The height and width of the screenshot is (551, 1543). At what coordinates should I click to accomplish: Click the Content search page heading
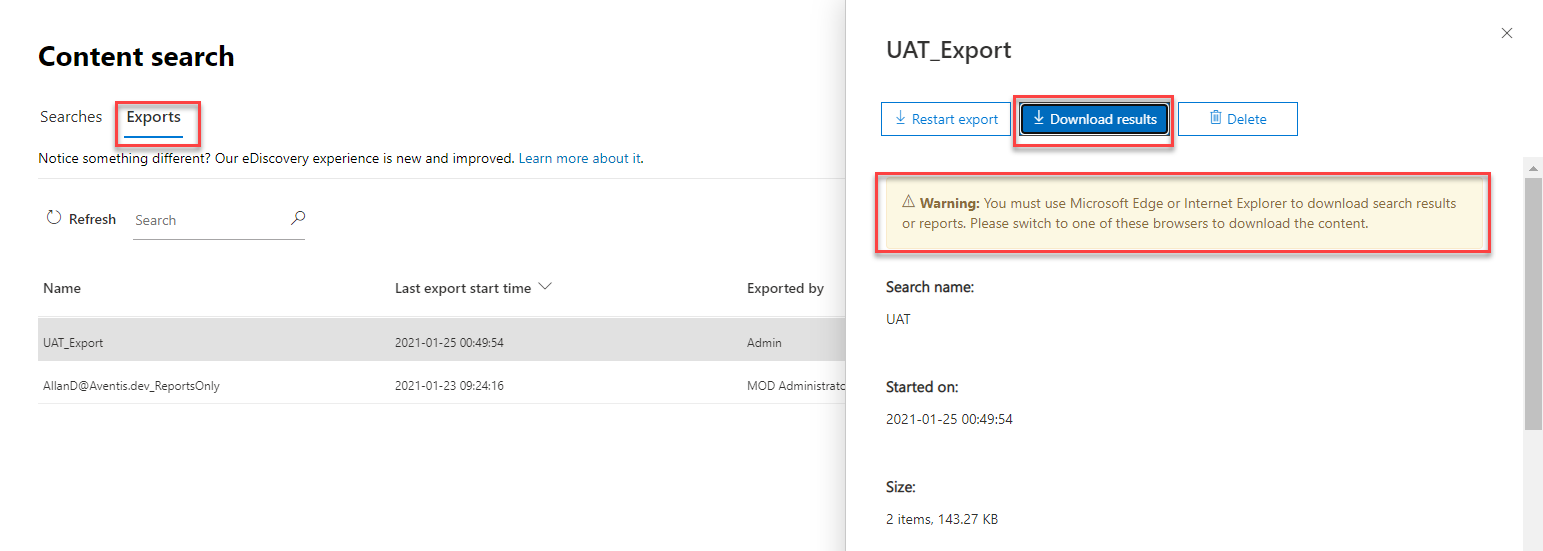pos(136,57)
